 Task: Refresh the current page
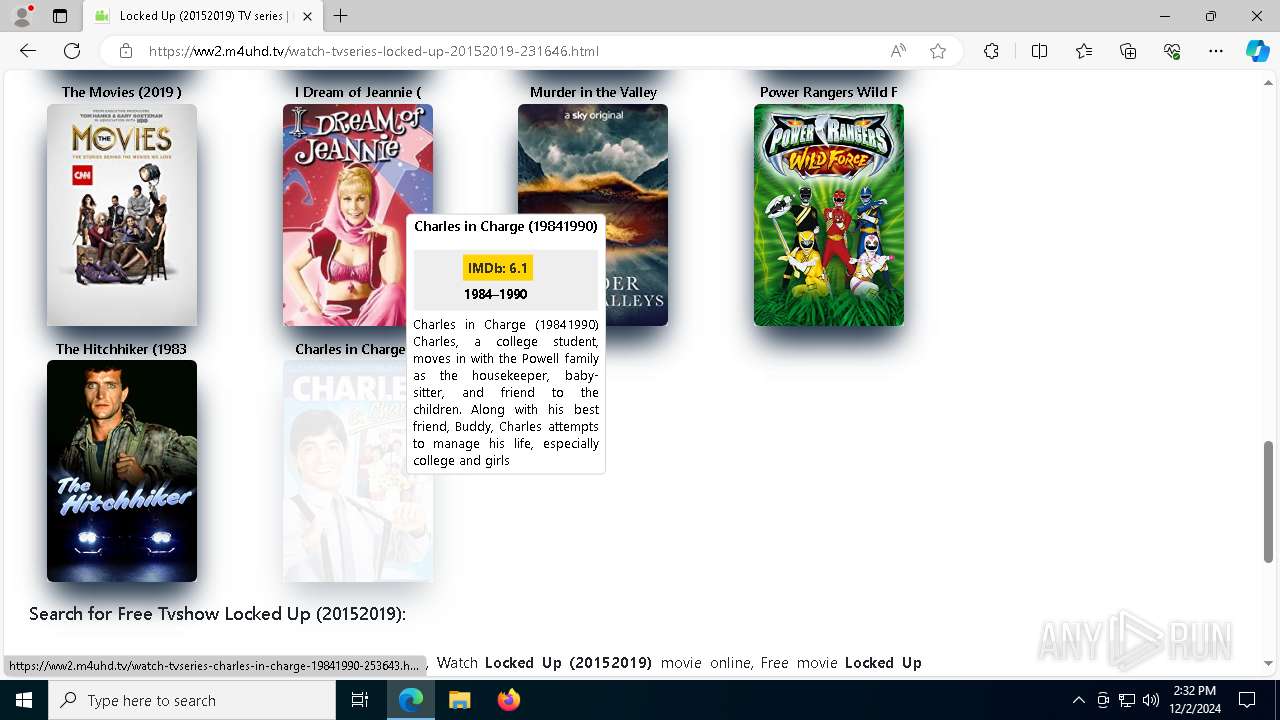point(72,51)
